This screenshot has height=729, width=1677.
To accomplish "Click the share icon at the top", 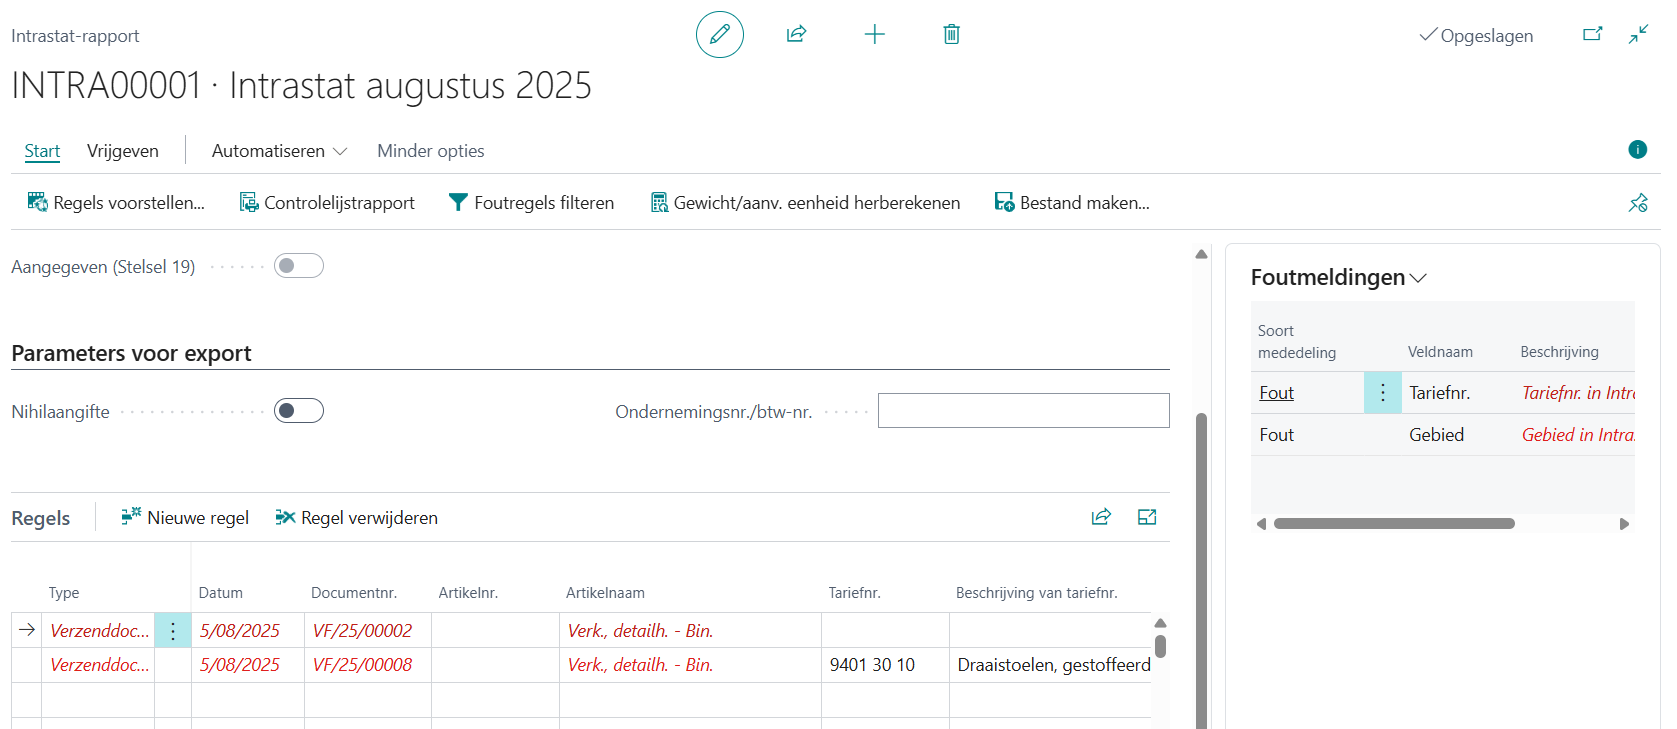I will [797, 34].
